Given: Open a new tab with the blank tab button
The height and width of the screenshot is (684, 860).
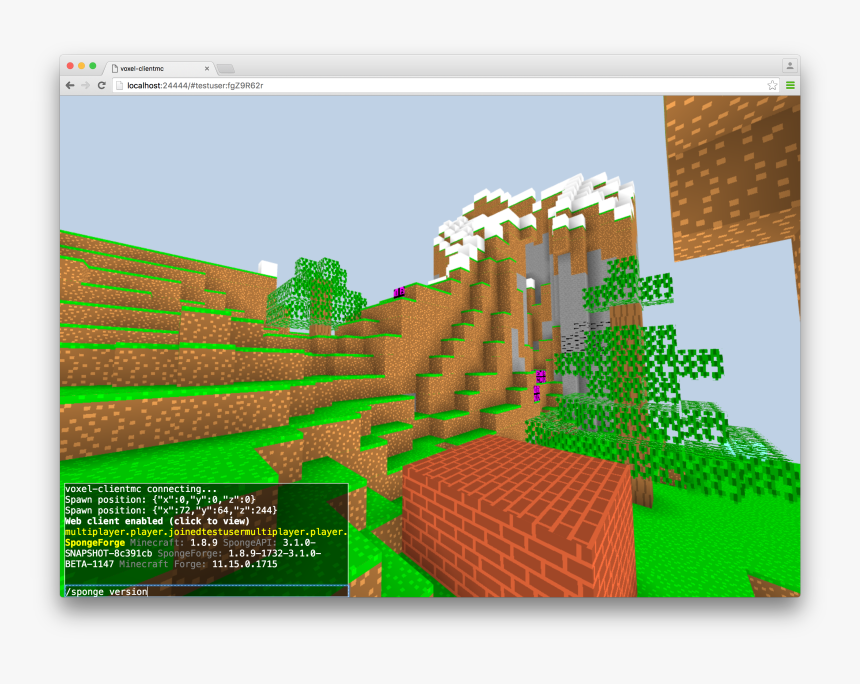Looking at the screenshot, I should [225, 69].
